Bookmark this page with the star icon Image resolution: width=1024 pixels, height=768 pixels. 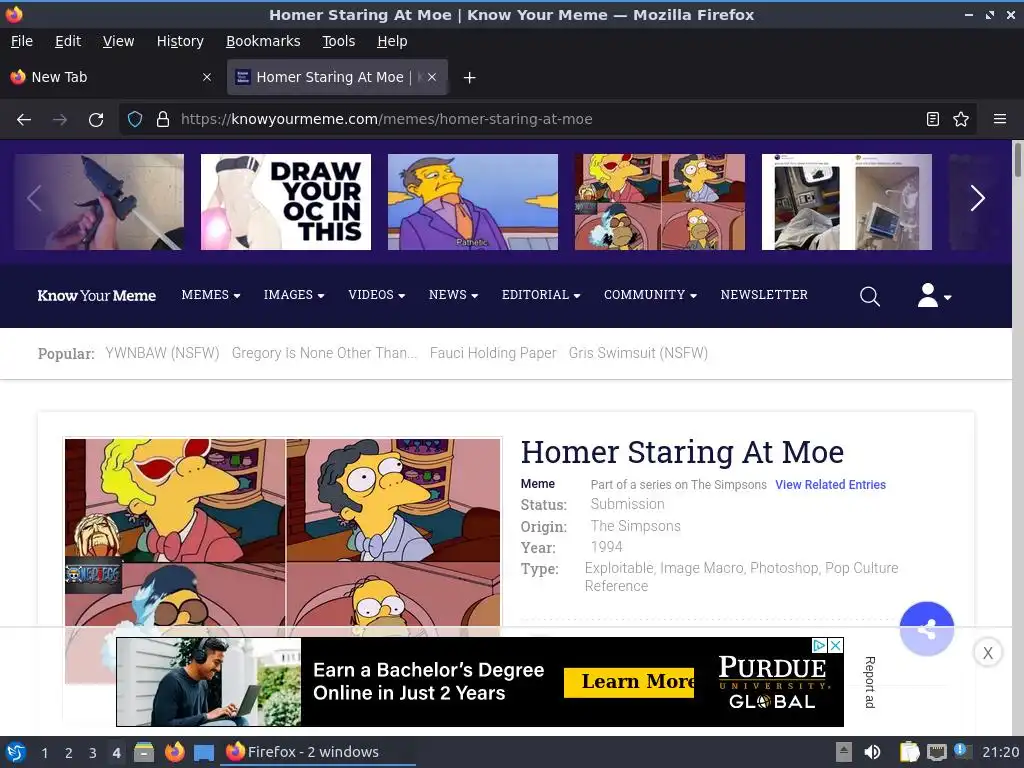pos(961,119)
